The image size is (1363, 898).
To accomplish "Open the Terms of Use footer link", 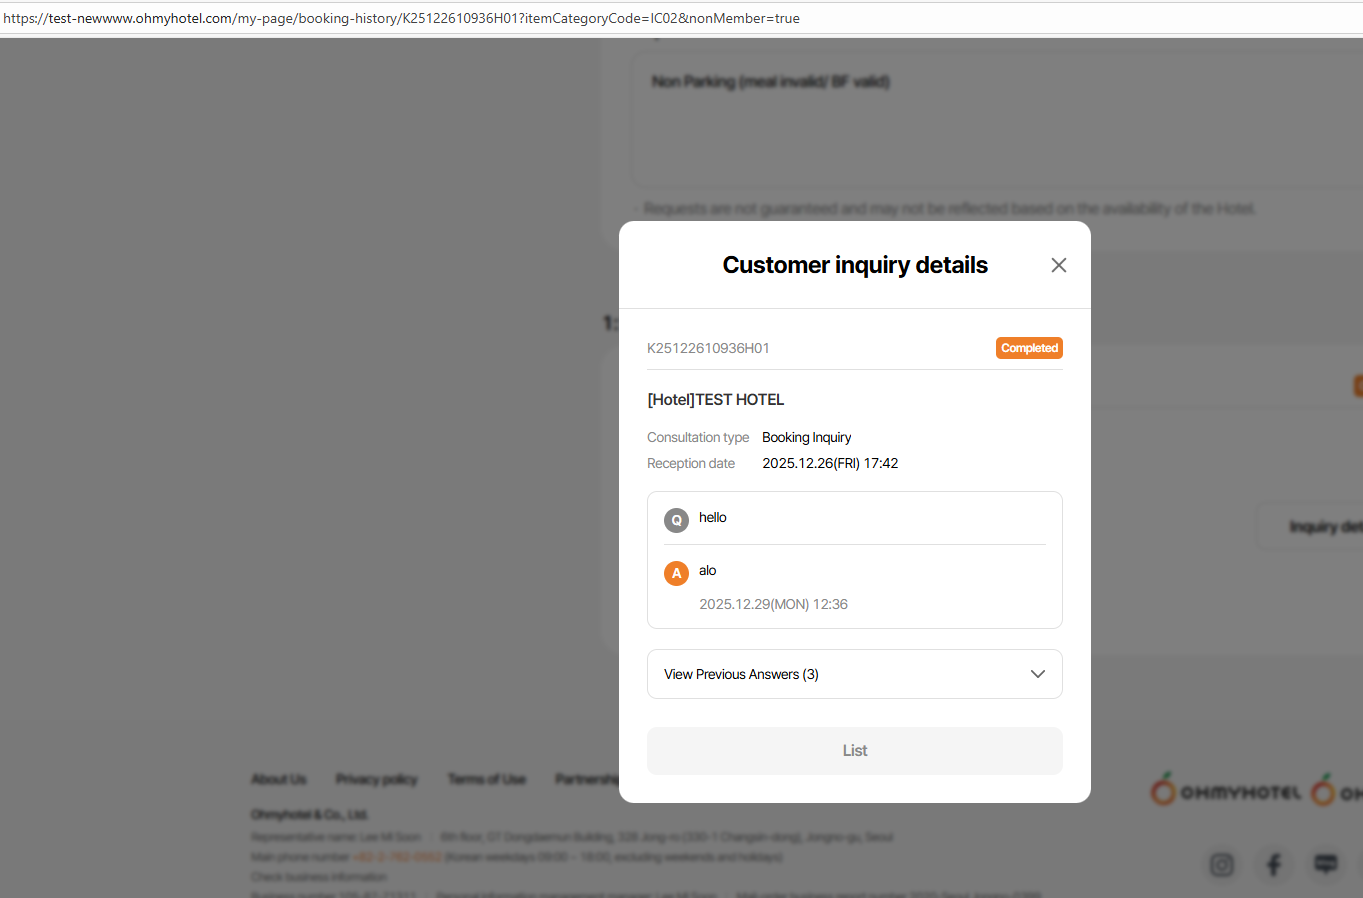I will (x=487, y=779).
